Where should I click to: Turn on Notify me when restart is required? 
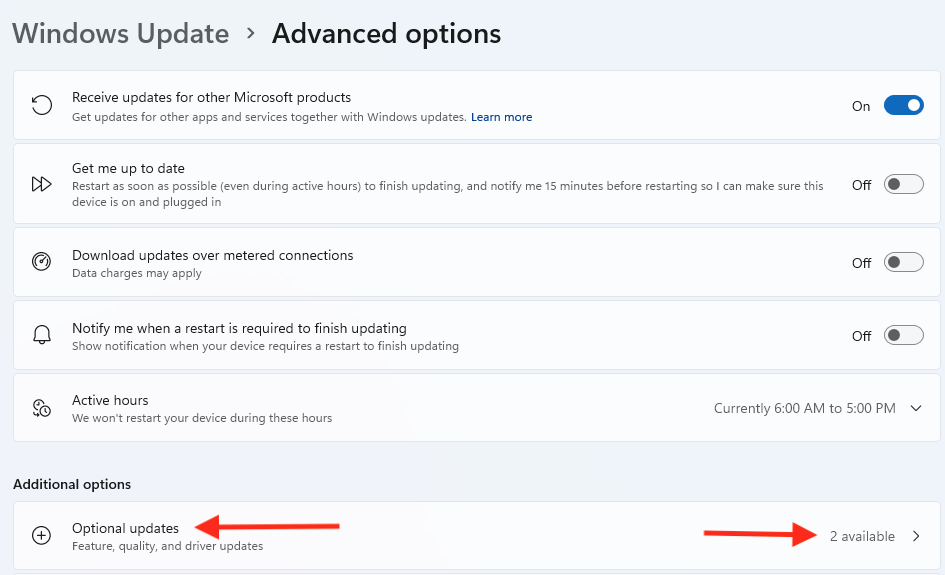903,335
